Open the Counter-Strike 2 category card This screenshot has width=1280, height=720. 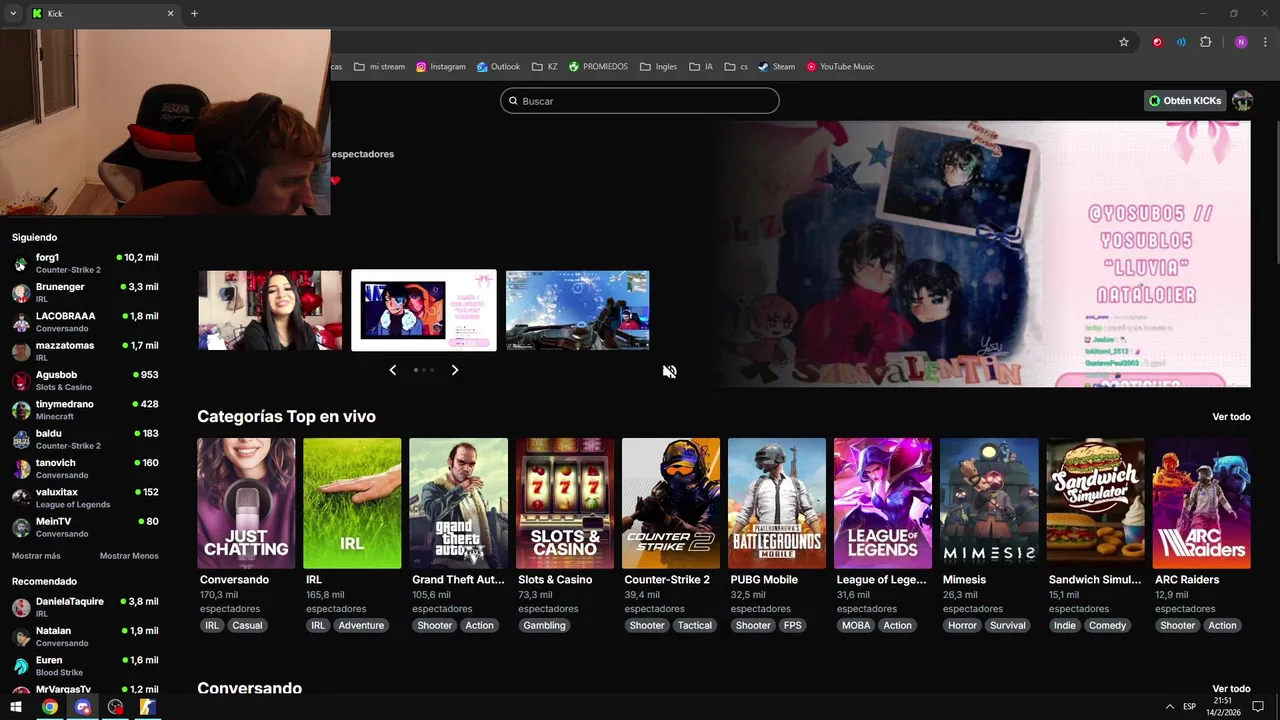(671, 503)
